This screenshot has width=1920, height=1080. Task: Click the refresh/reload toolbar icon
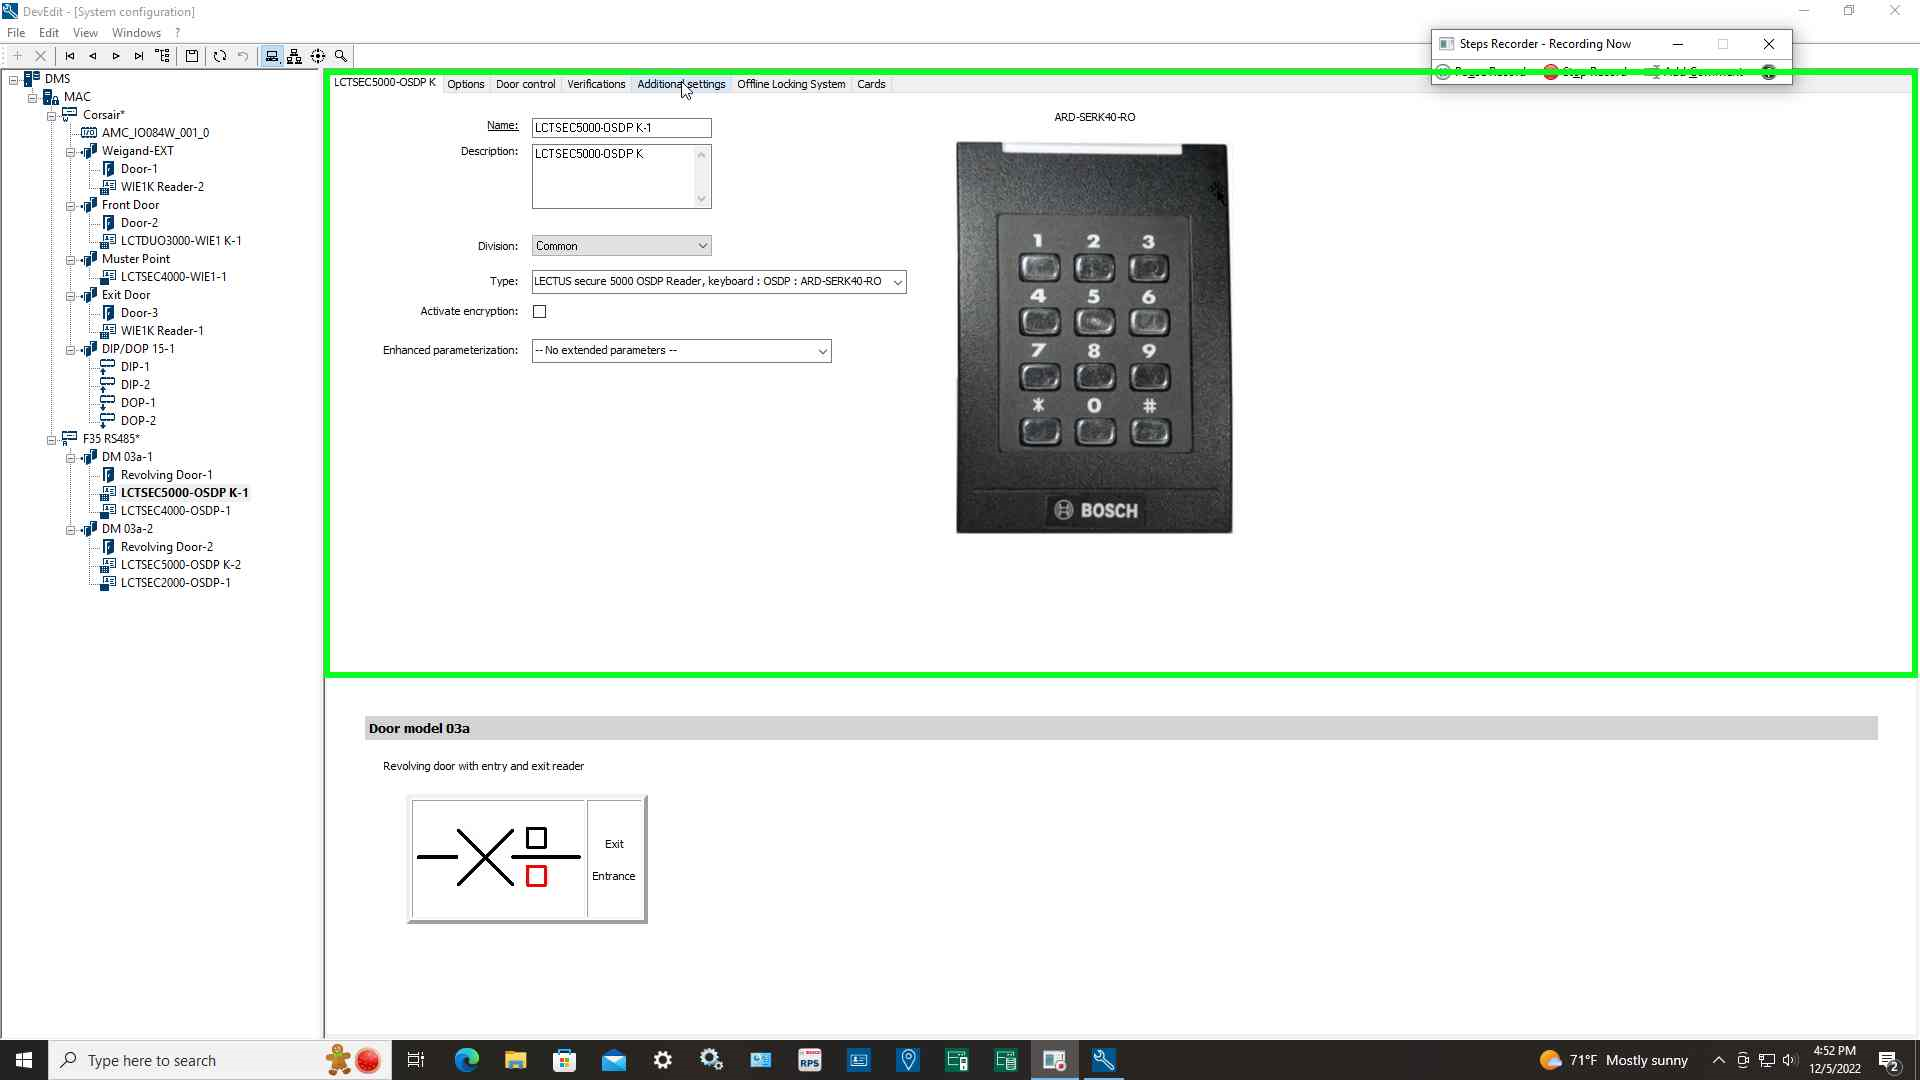[x=220, y=56]
